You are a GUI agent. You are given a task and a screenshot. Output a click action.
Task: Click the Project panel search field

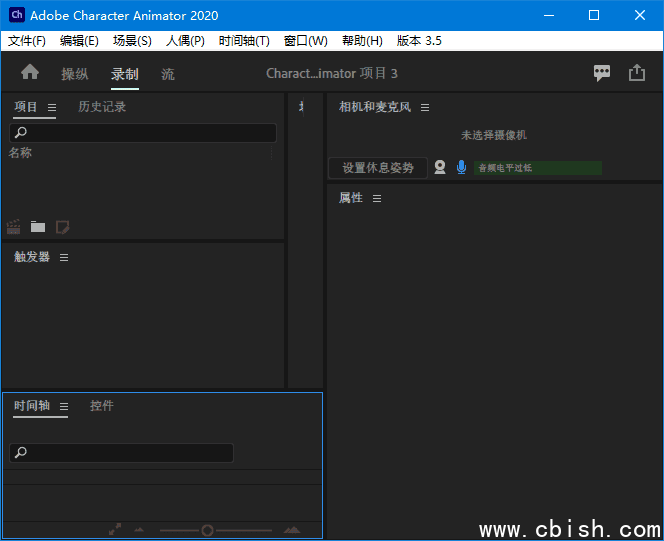click(x=143, y=132)
